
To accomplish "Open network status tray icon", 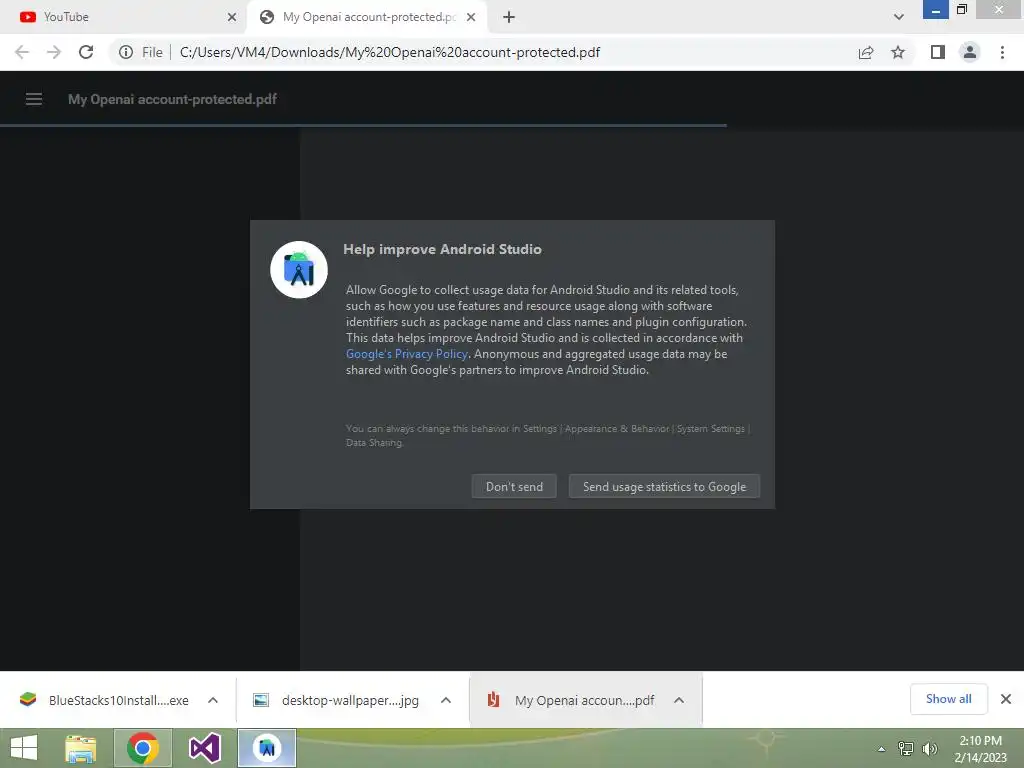I will coord(906,749).
